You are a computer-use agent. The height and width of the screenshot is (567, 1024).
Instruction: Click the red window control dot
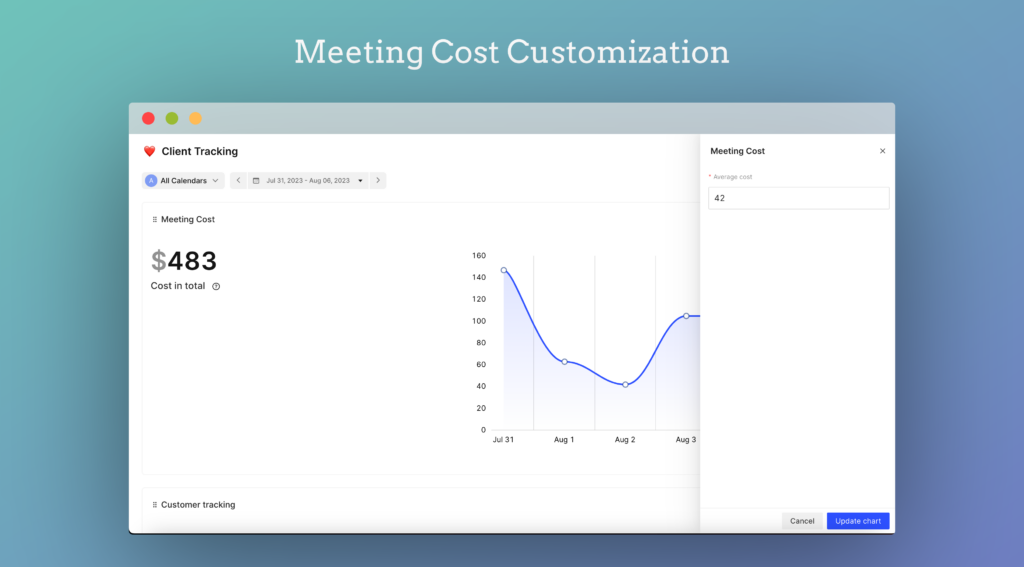click(x=148, y=118)
